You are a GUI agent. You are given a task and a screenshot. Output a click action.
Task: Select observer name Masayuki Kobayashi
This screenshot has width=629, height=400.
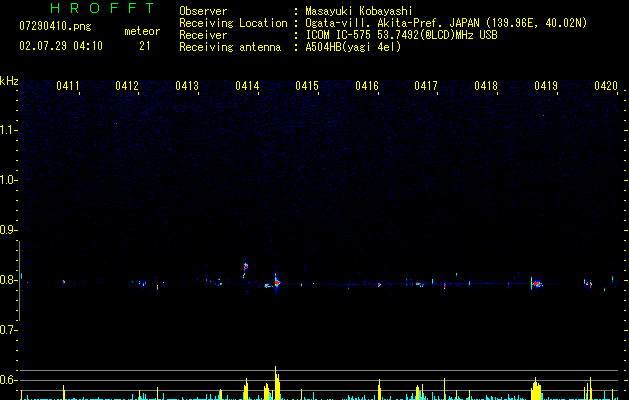359,11
